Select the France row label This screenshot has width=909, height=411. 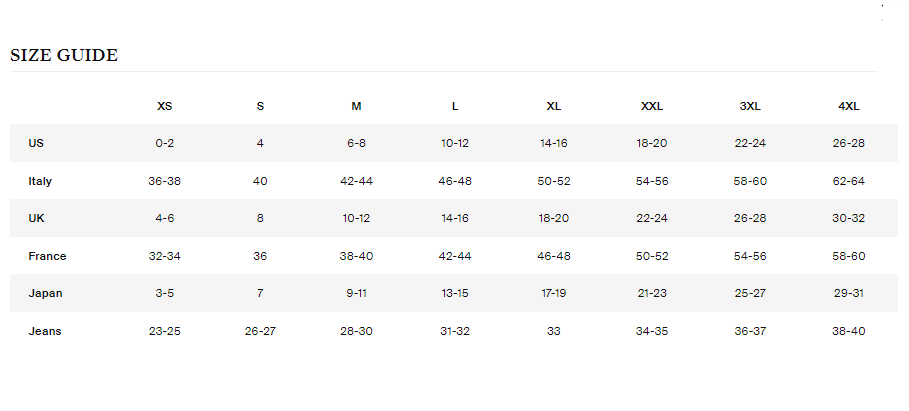47,256
